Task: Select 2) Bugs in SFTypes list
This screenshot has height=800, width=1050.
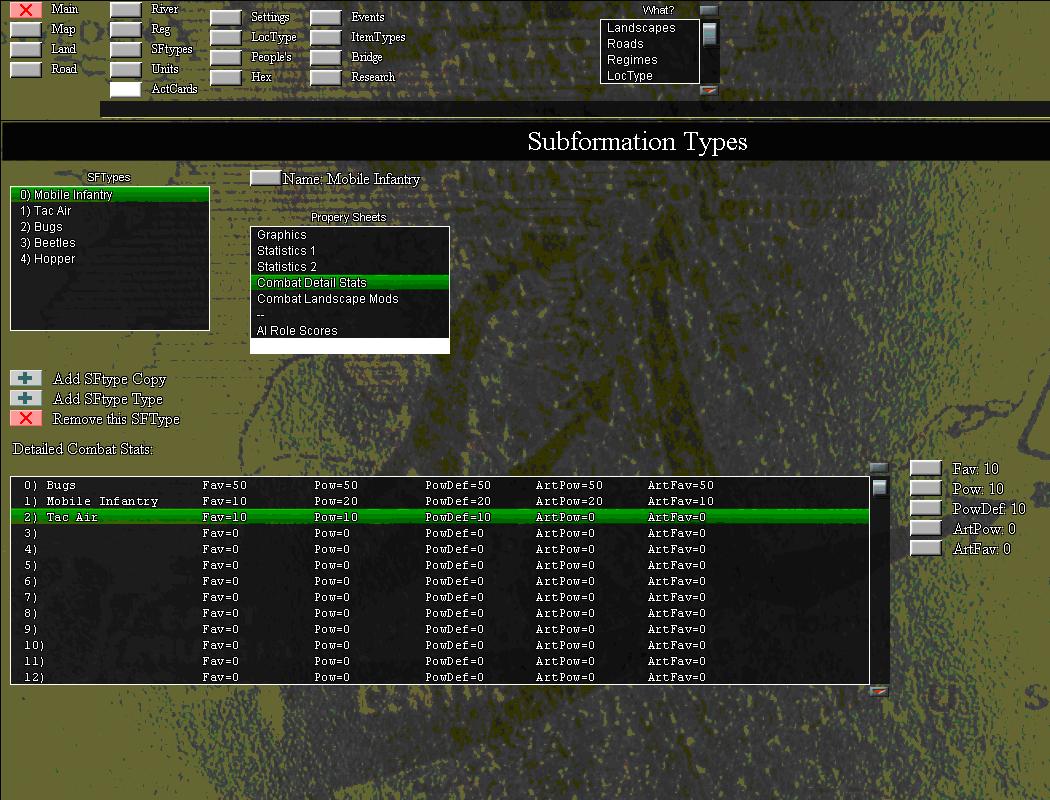Action: click(x=110, y=227)
